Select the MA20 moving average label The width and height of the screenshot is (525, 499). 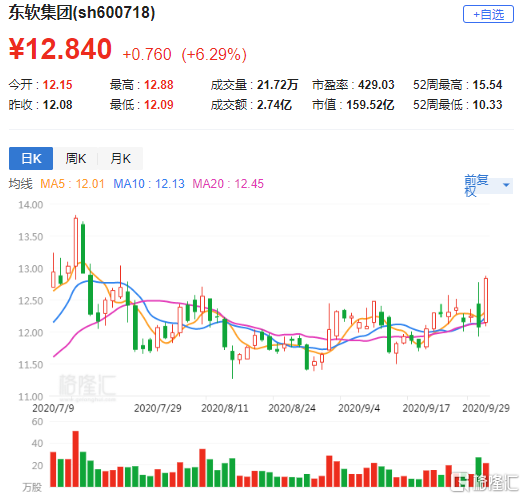click(x=228, y=184)
